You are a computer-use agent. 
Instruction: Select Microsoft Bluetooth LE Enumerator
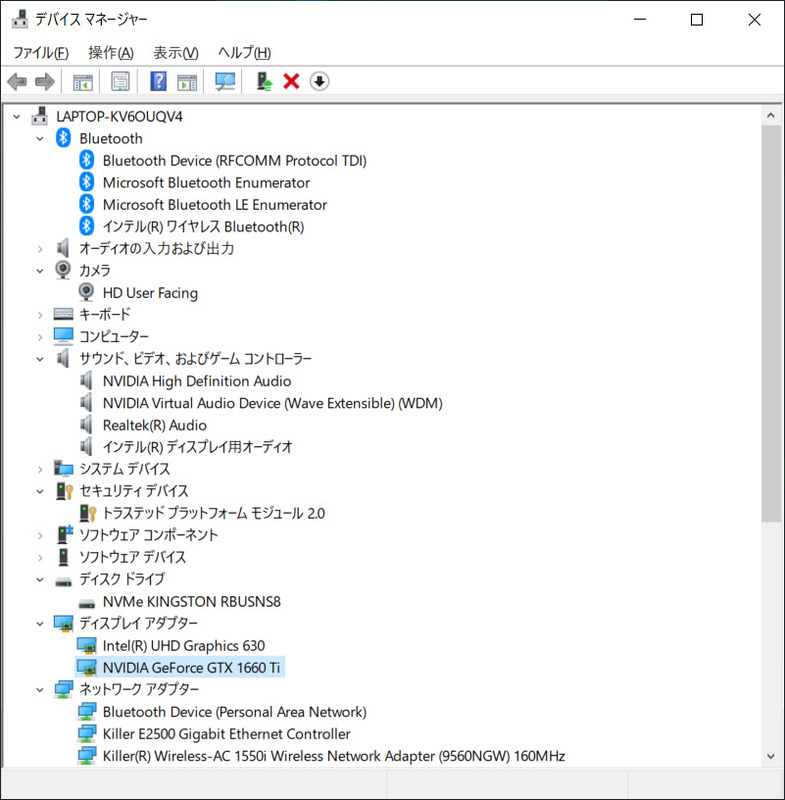(x=215, y=205)
